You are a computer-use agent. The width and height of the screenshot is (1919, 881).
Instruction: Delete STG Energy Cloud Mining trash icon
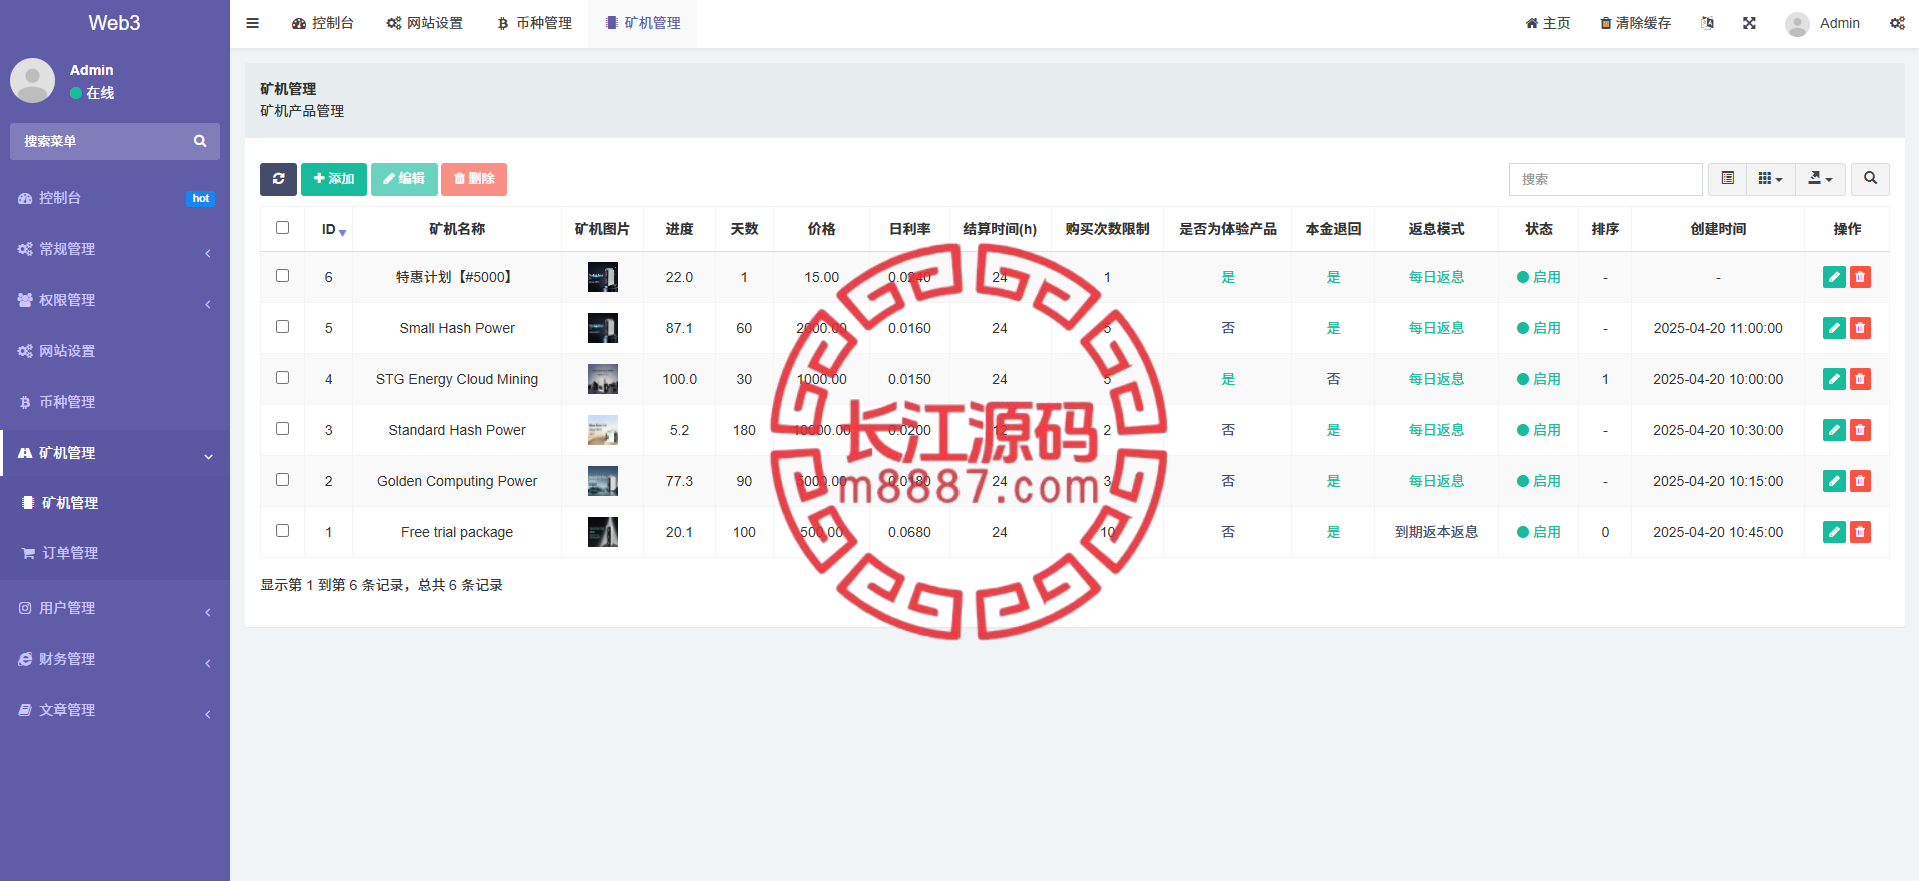[x=1860, y=379]
